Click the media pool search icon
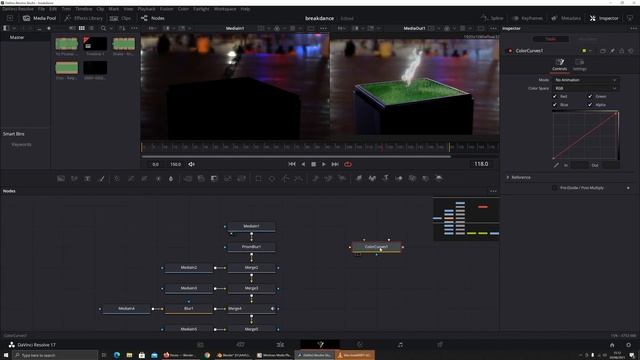 coord(103,28)
